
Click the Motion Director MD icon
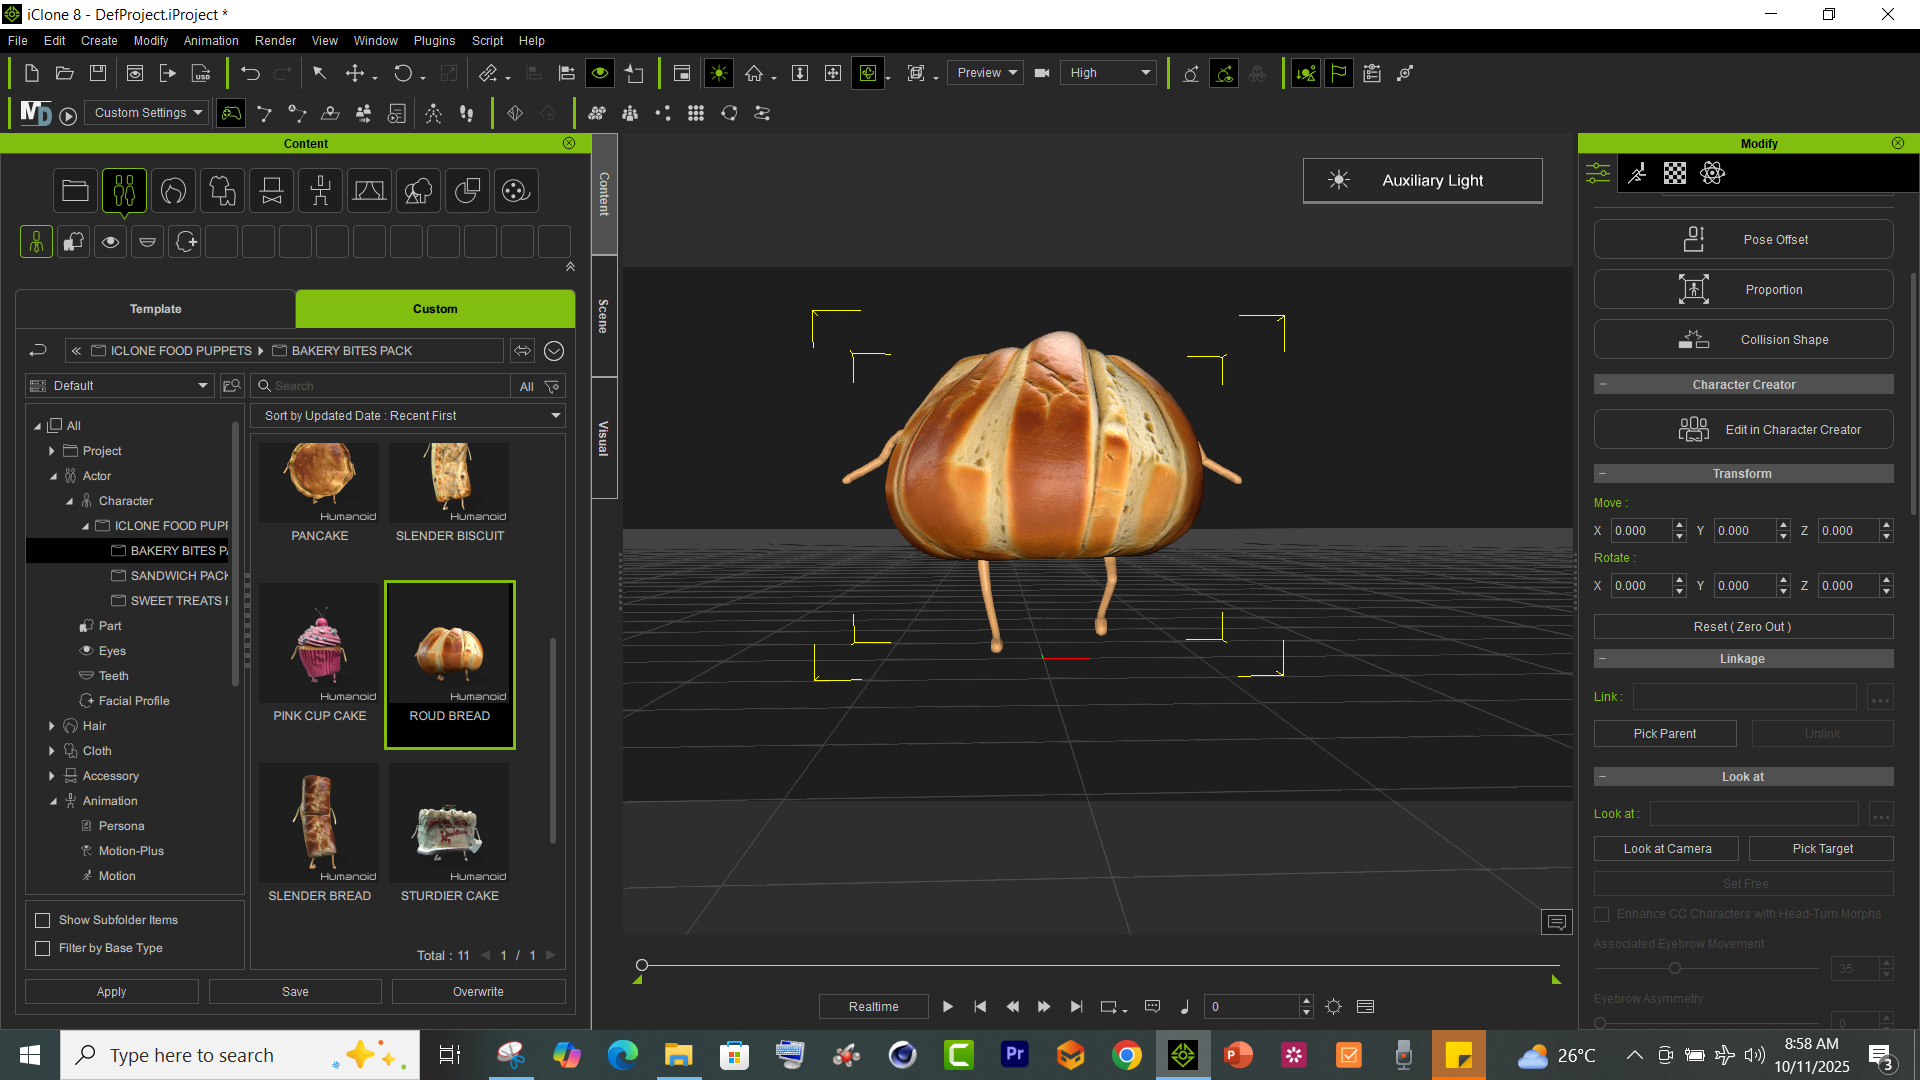(35, 113)
